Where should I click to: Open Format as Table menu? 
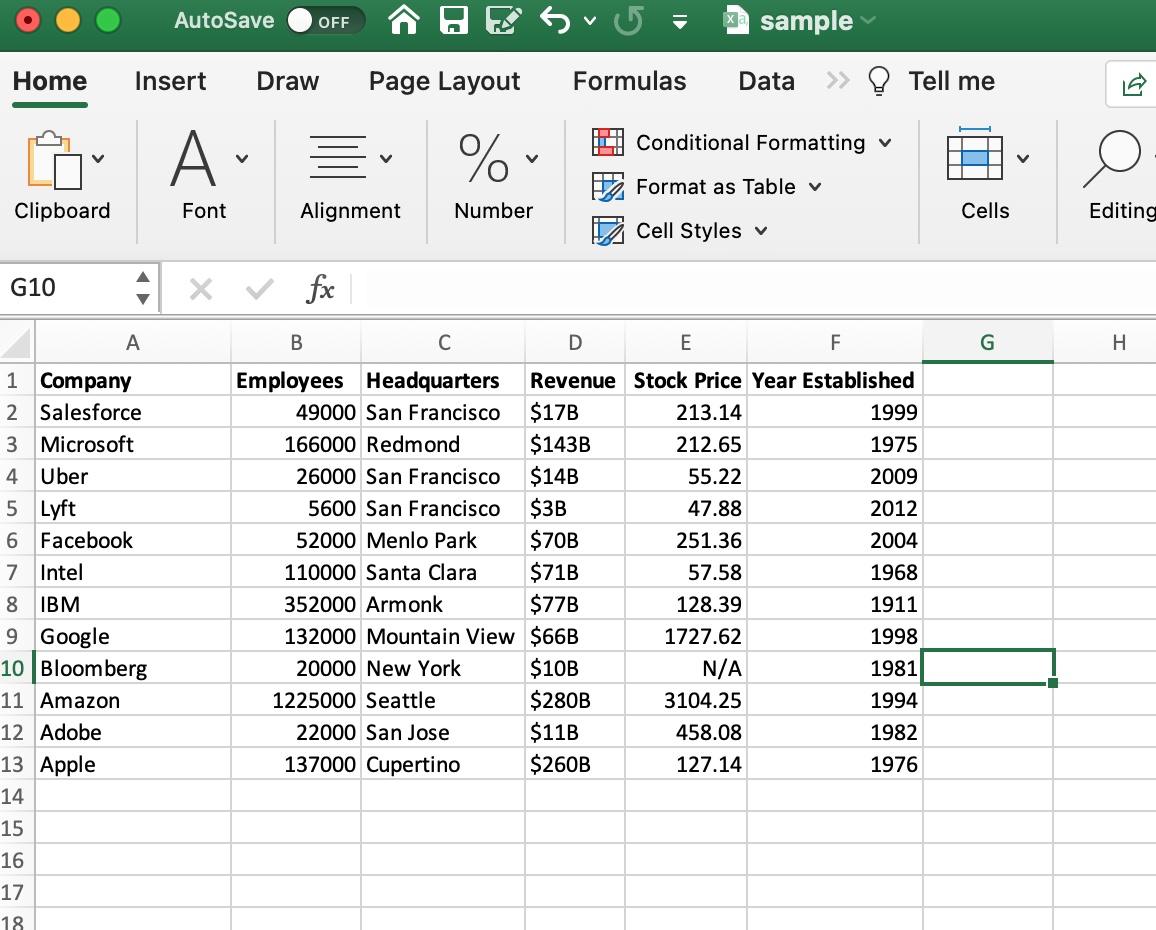click(728, 187)
